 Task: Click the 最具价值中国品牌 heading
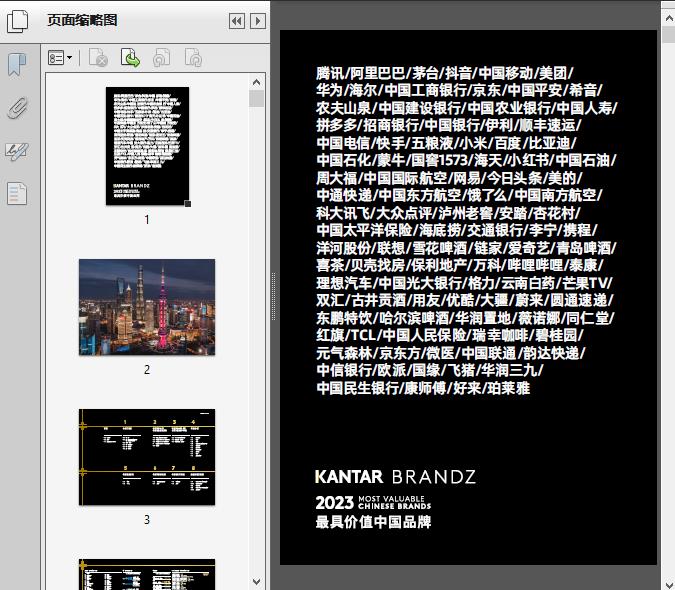pos(373,522)
